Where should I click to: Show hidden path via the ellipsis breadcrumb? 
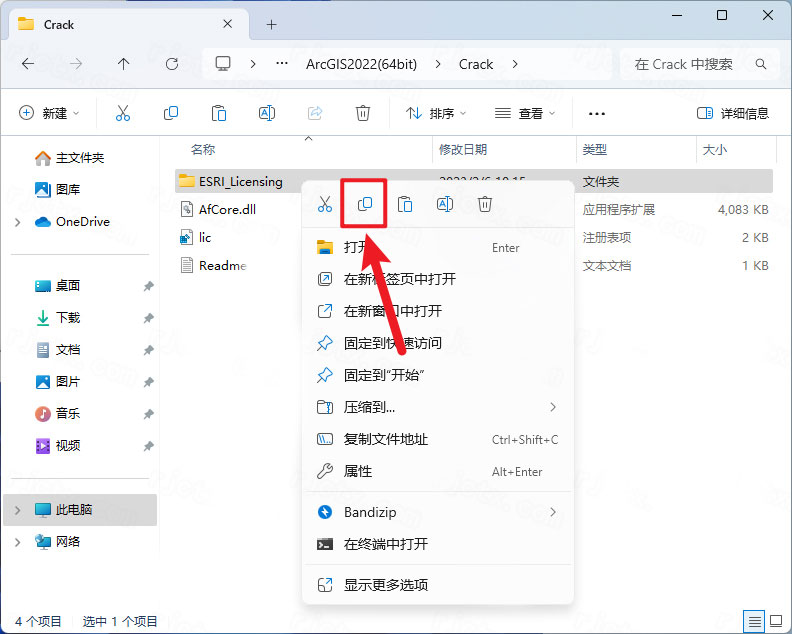[282, 64]
